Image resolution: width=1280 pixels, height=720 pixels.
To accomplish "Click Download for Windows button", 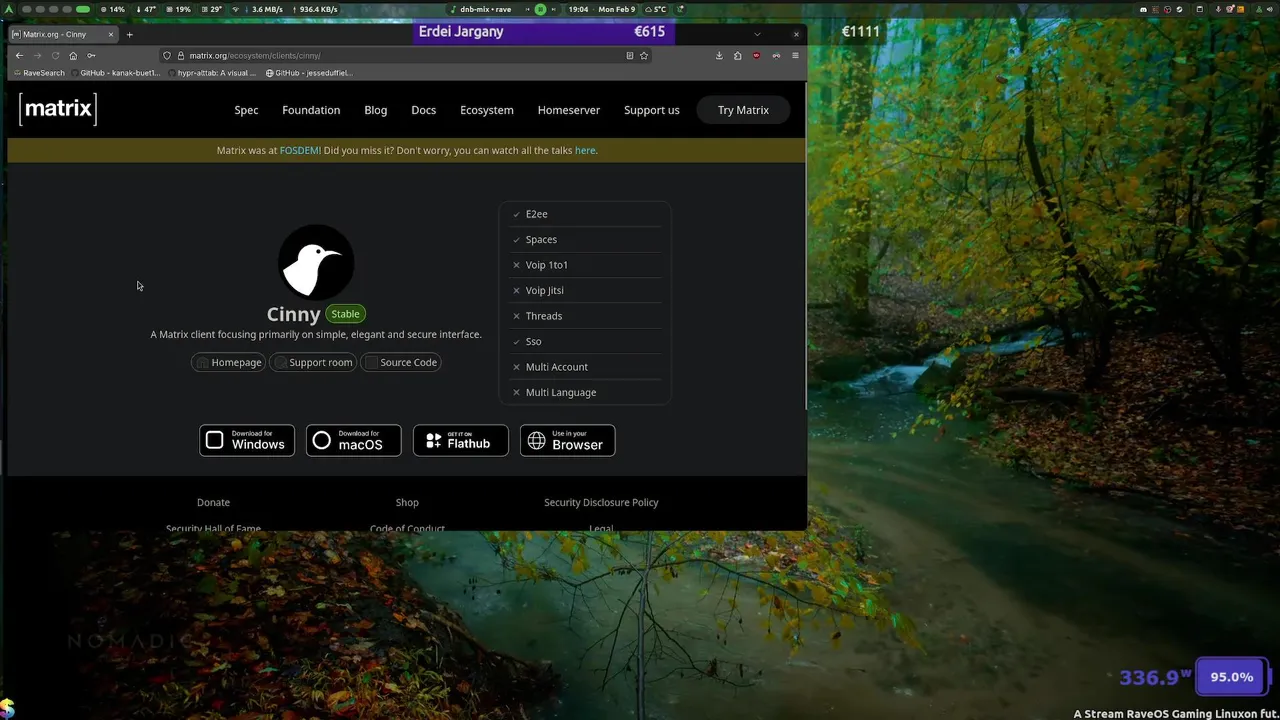I will tap(247, 440).
